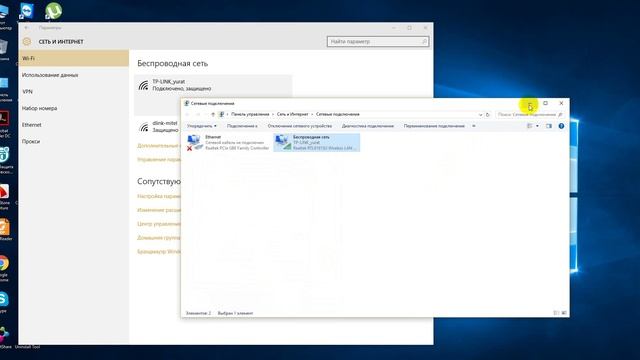
Task: Launch uTorrent from the desktop
Action: [x=53, y=11]
